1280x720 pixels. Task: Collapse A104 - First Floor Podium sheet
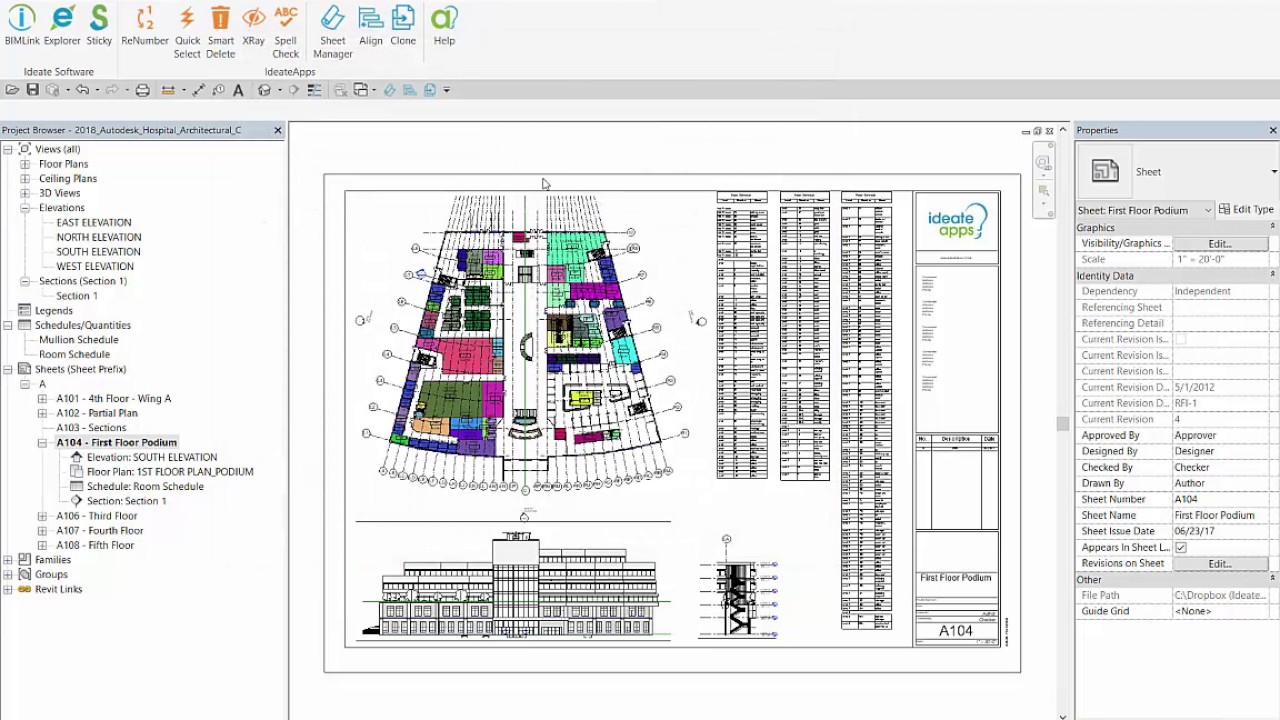click(x=42, y=442)
